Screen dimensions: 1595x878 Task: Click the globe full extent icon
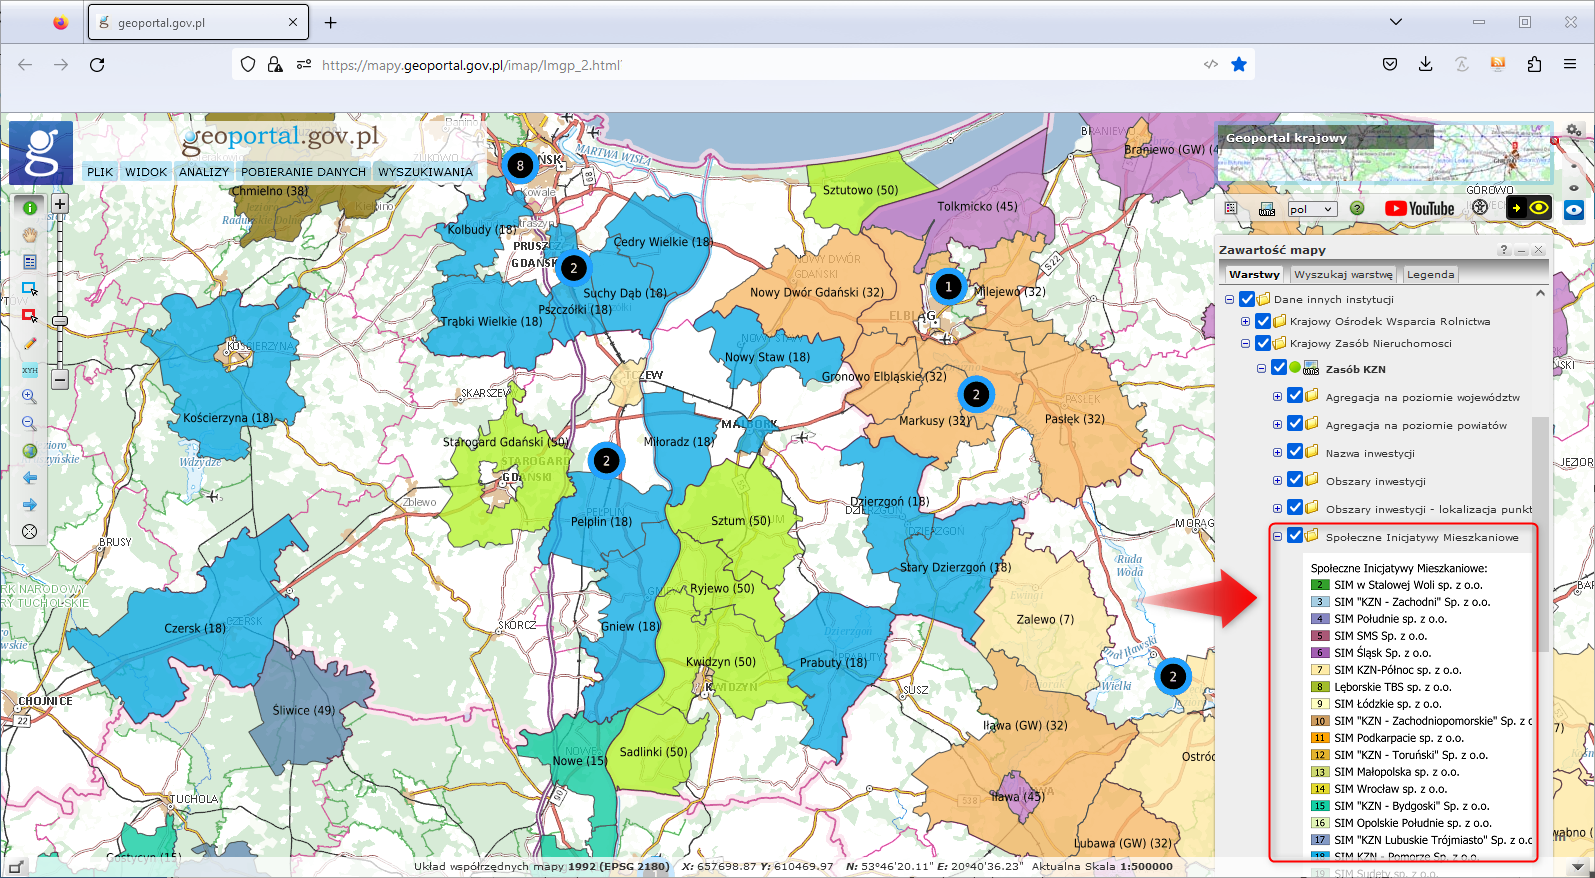(30, 451)
